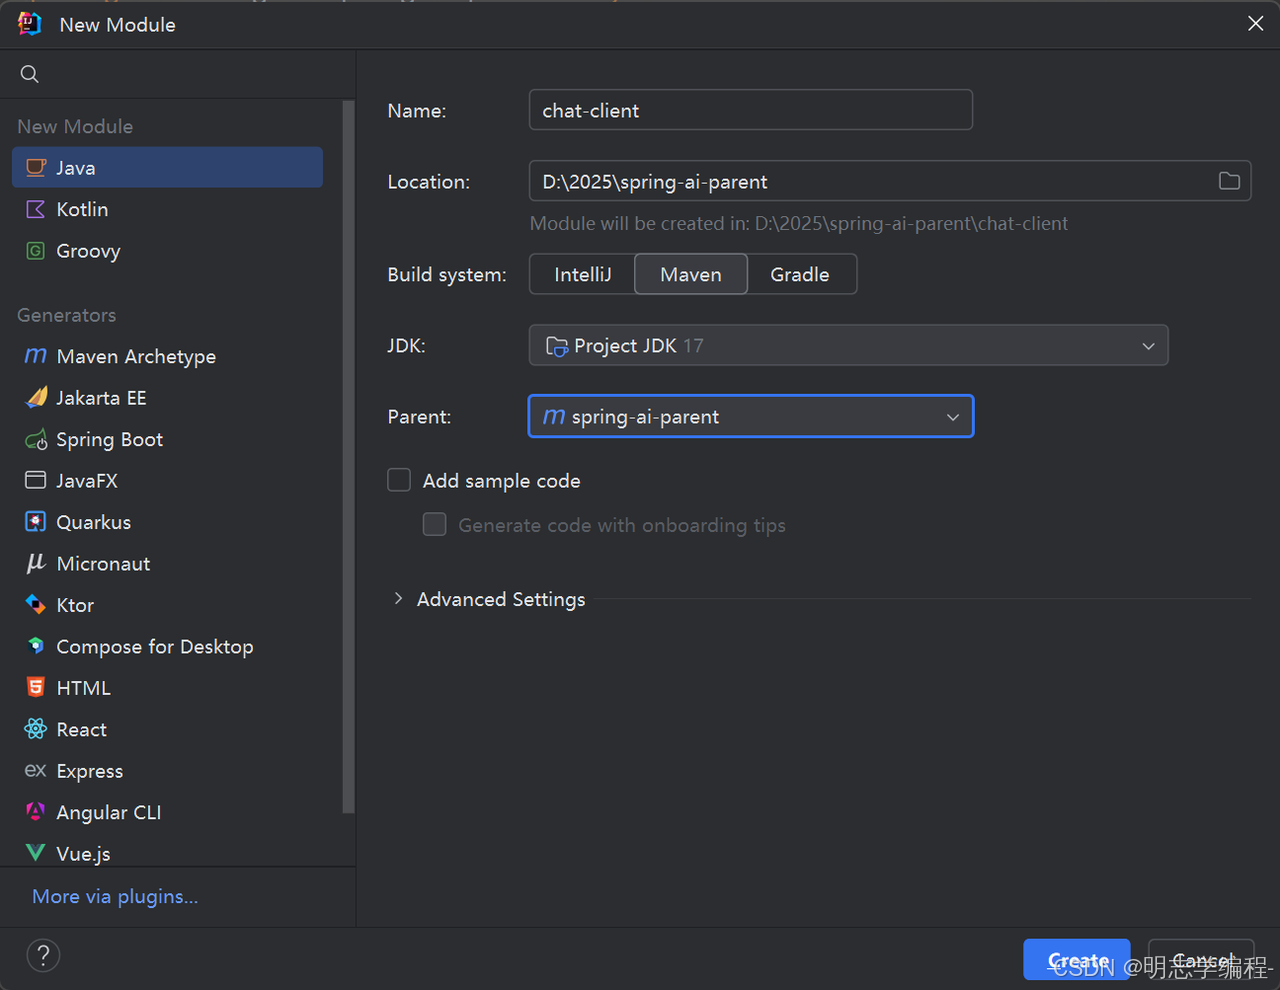Click the React atom icon

(36, 729)
